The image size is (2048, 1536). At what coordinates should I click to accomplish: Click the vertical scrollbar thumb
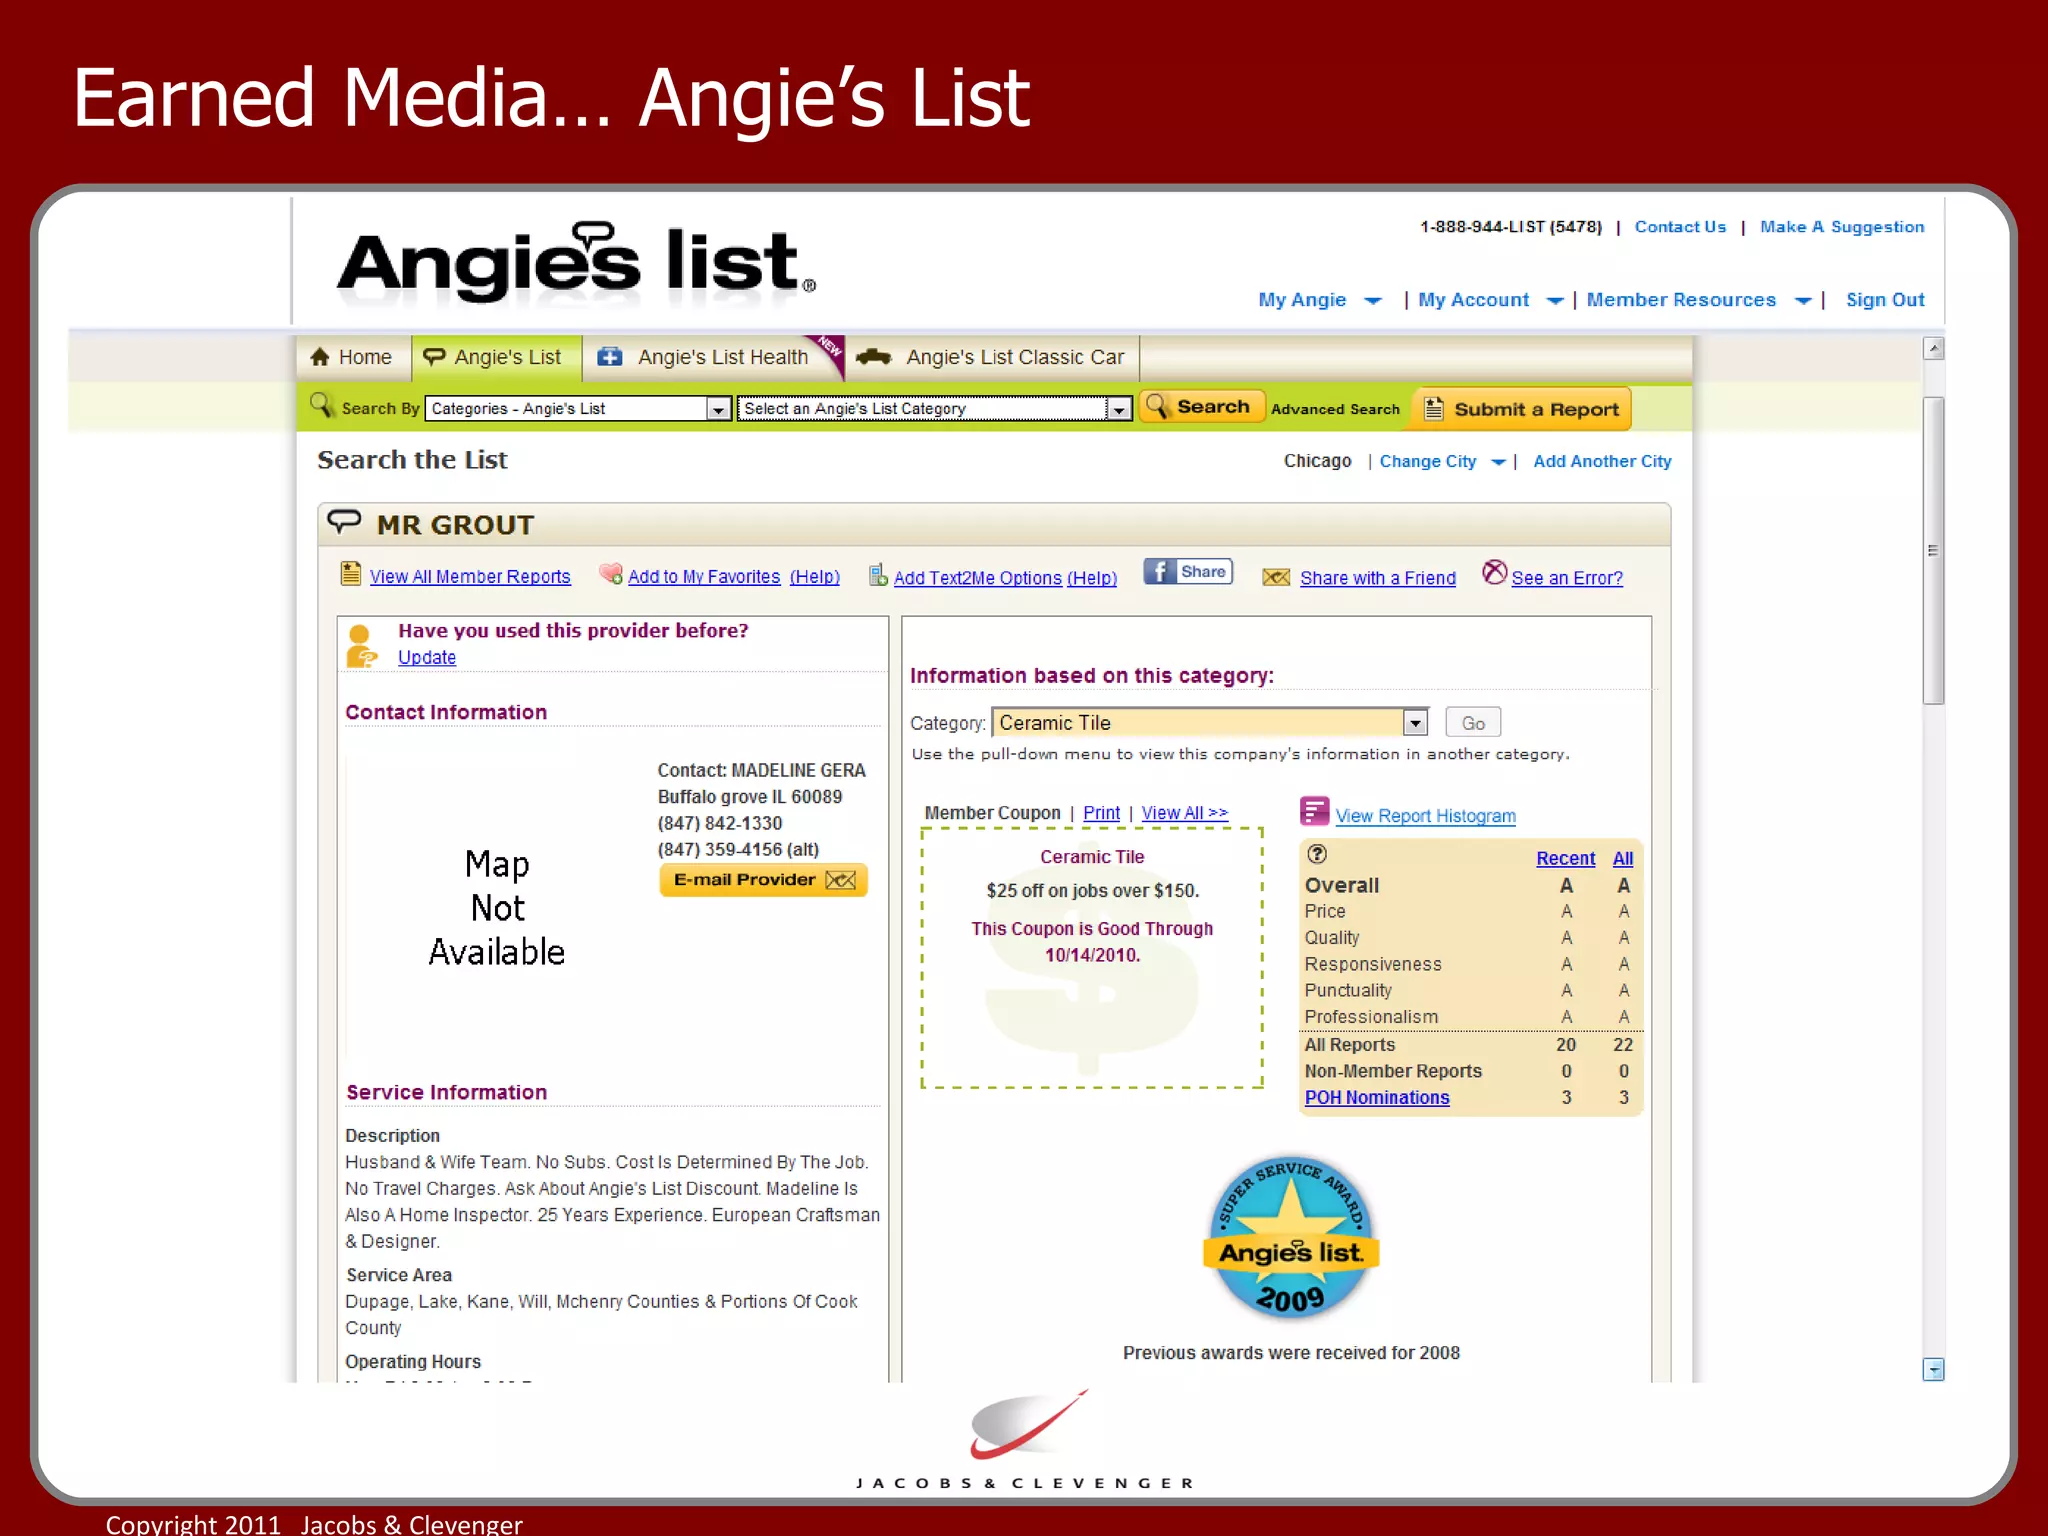(x=1934, y=551)
